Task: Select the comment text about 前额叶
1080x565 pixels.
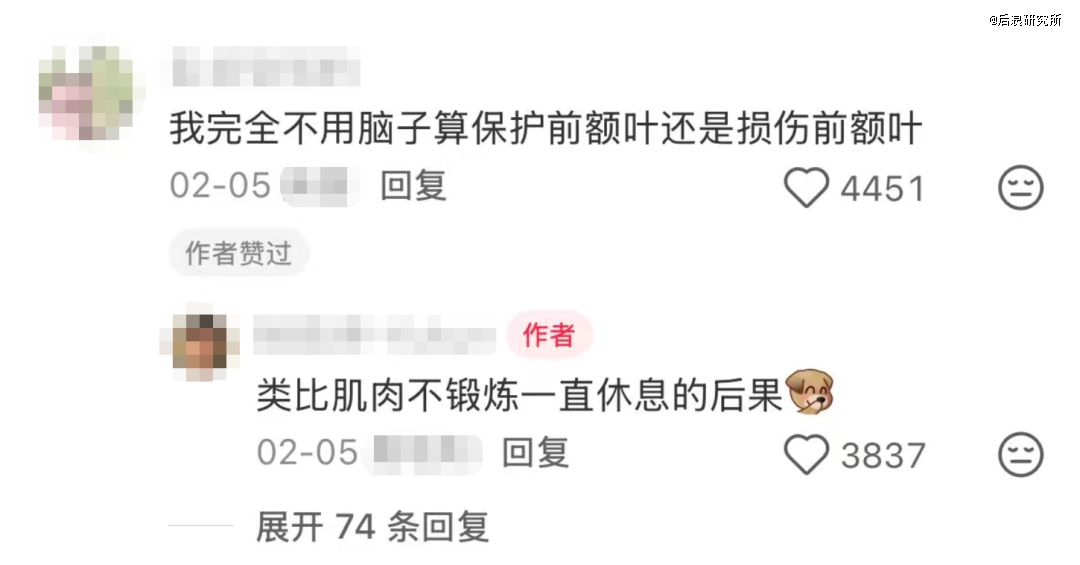Action: 546,128
